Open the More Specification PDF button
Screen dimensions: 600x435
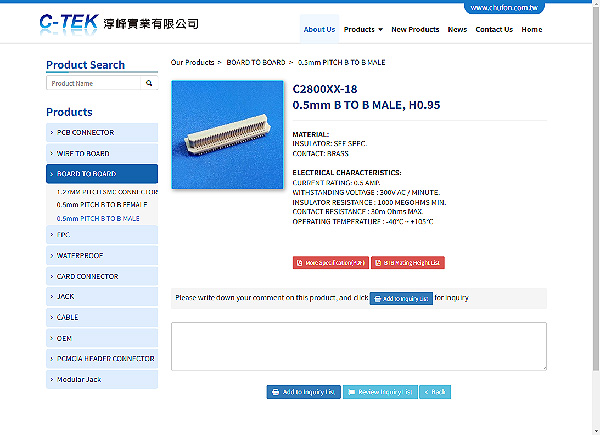click(x=331, y=263)
